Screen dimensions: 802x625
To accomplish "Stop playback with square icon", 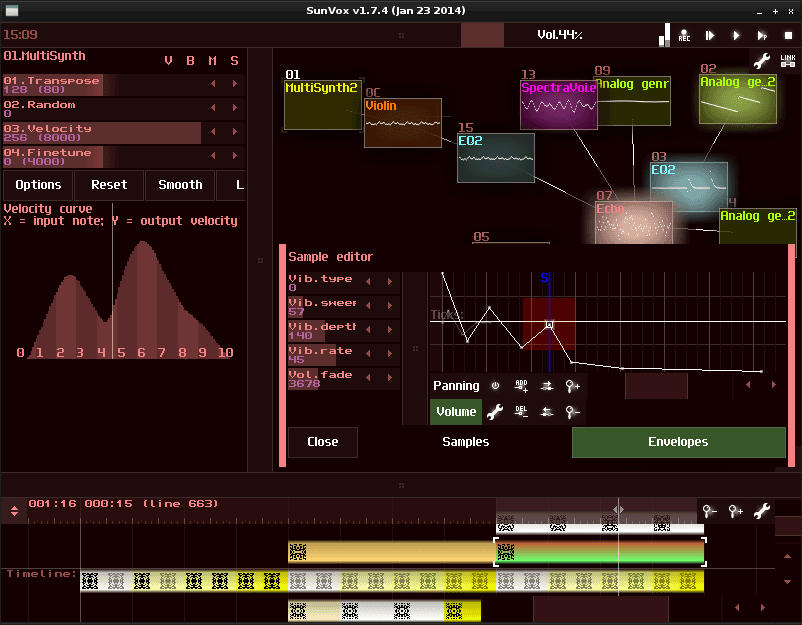I will coord(788,35).
